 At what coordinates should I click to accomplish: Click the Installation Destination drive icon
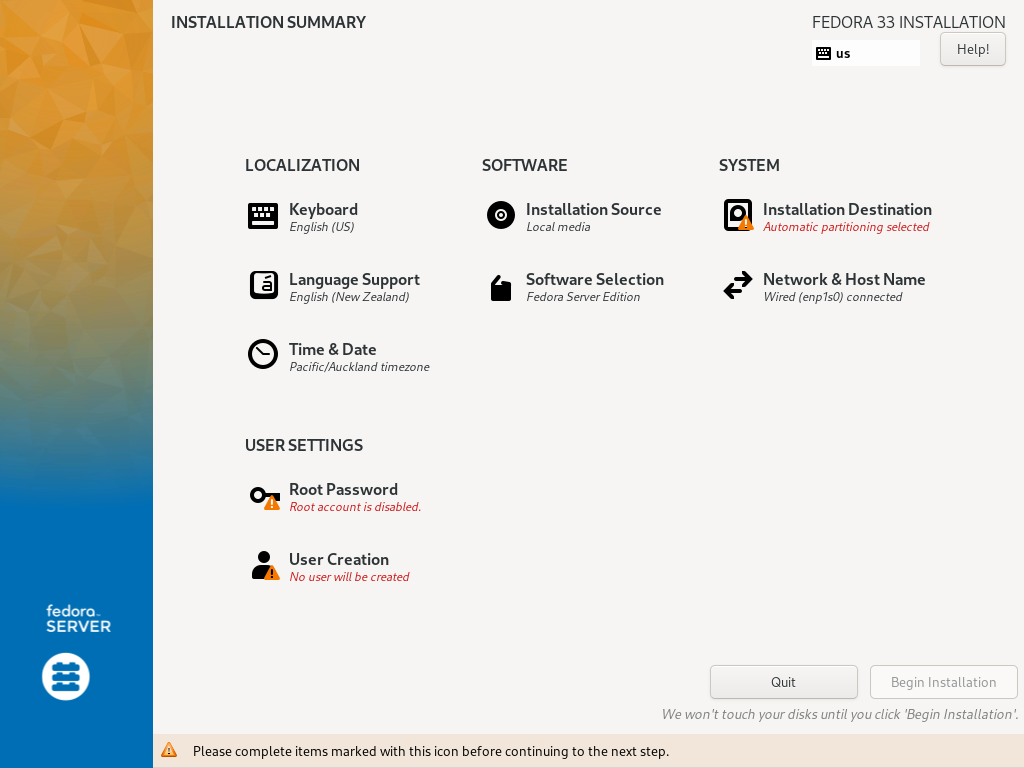737,214
